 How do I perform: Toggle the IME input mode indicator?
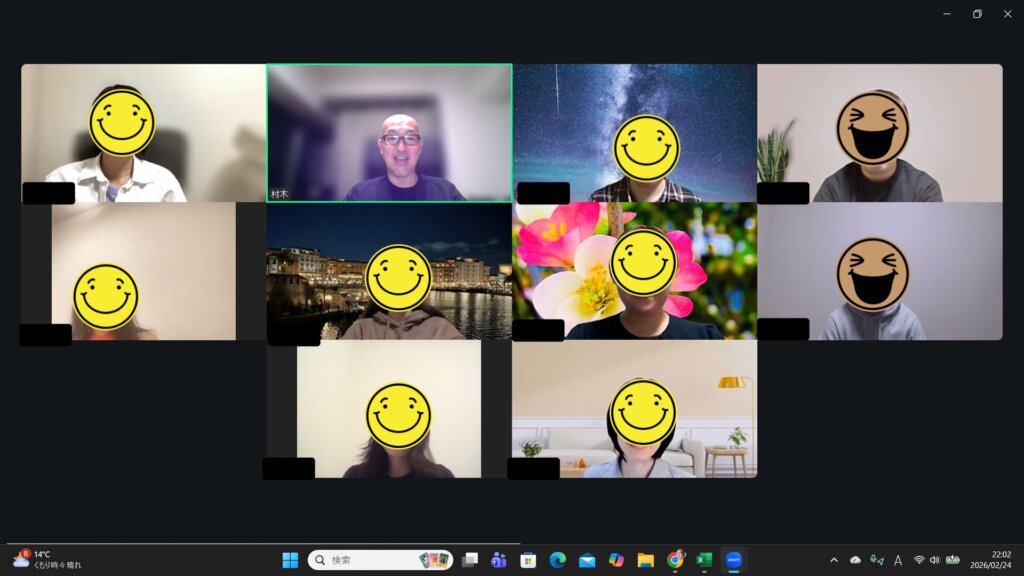click(x=898, y=560)
